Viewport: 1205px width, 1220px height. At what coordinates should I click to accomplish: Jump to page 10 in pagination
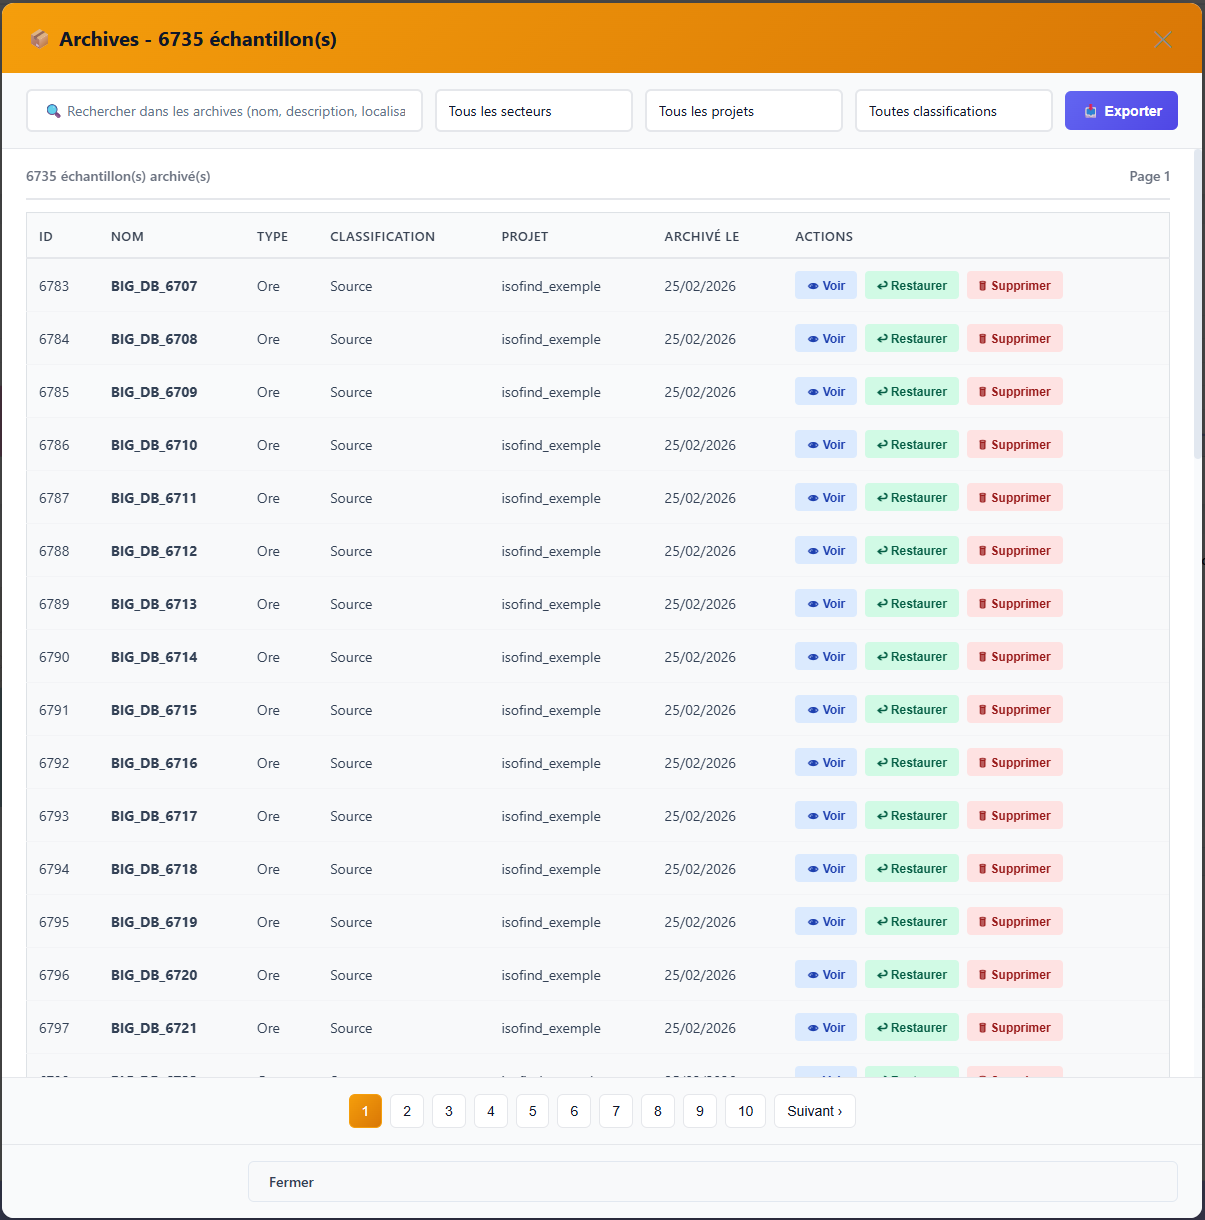pos(745,1111)
